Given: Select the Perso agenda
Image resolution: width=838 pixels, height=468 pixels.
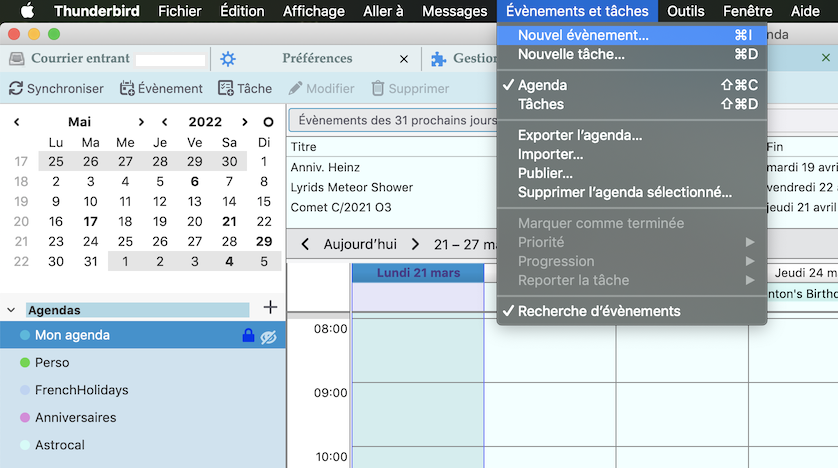Looking at the screenshot, I should tap(143, 362).
